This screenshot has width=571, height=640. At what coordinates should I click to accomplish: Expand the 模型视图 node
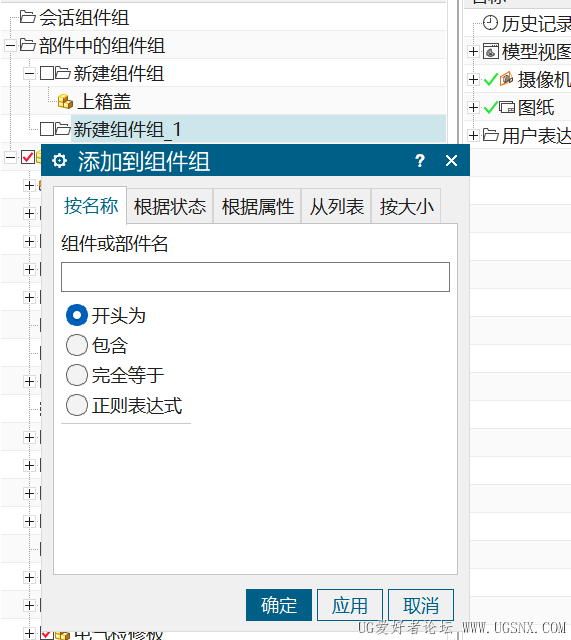(x=473, y=51)
